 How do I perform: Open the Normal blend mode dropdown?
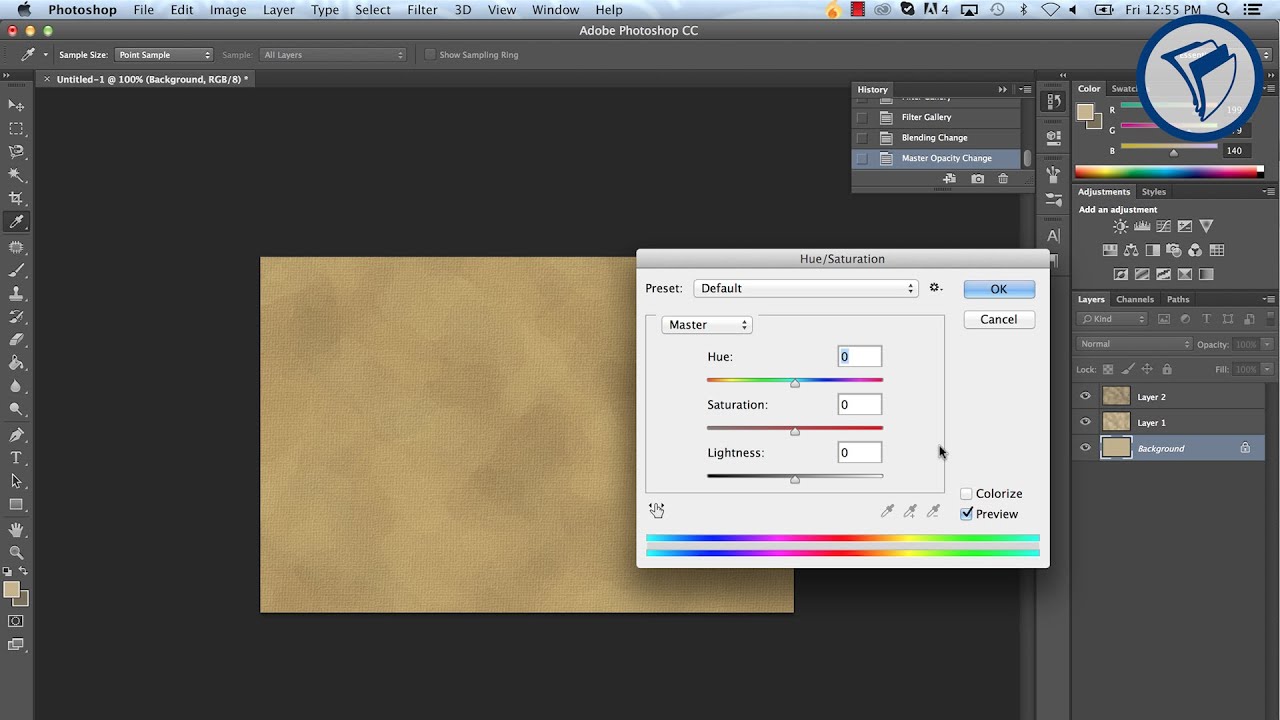tap(1135, 344)
